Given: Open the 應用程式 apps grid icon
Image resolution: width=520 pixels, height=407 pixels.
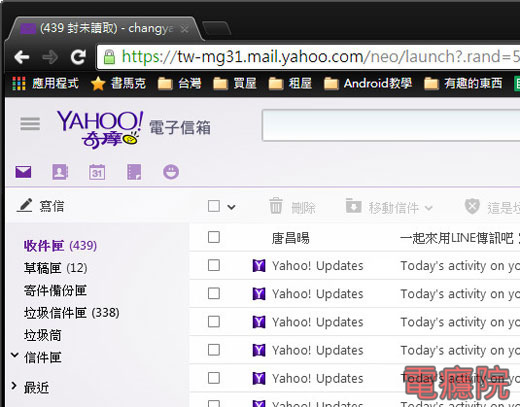Looking at the screenshot, I should pos(19,83).
